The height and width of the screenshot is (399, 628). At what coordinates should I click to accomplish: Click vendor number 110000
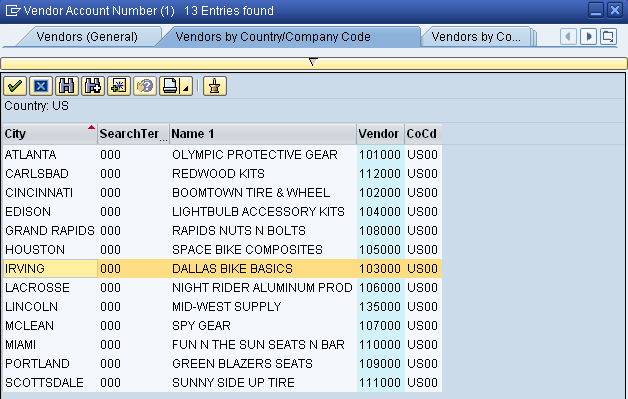(380, 345)
